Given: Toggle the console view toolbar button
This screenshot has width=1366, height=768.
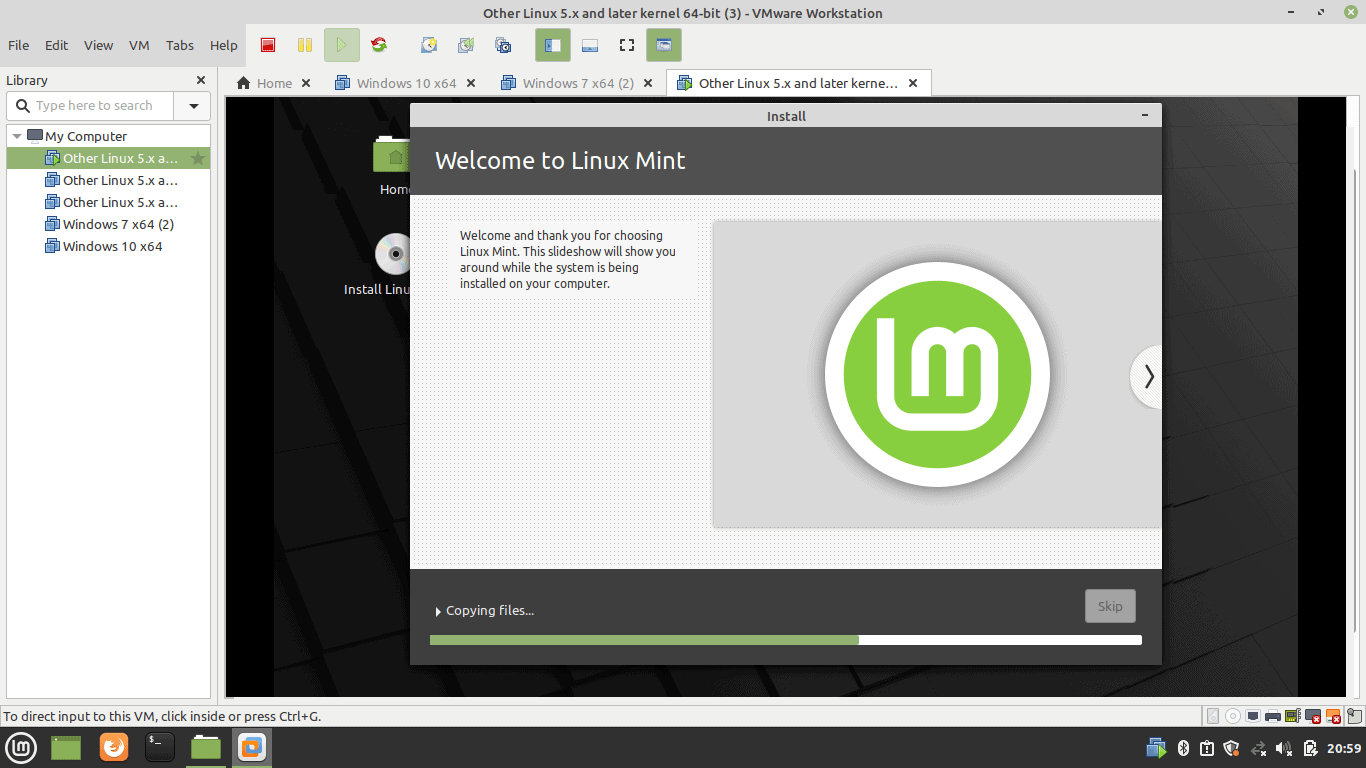Looking at the screenshot, I should (664, 45).
